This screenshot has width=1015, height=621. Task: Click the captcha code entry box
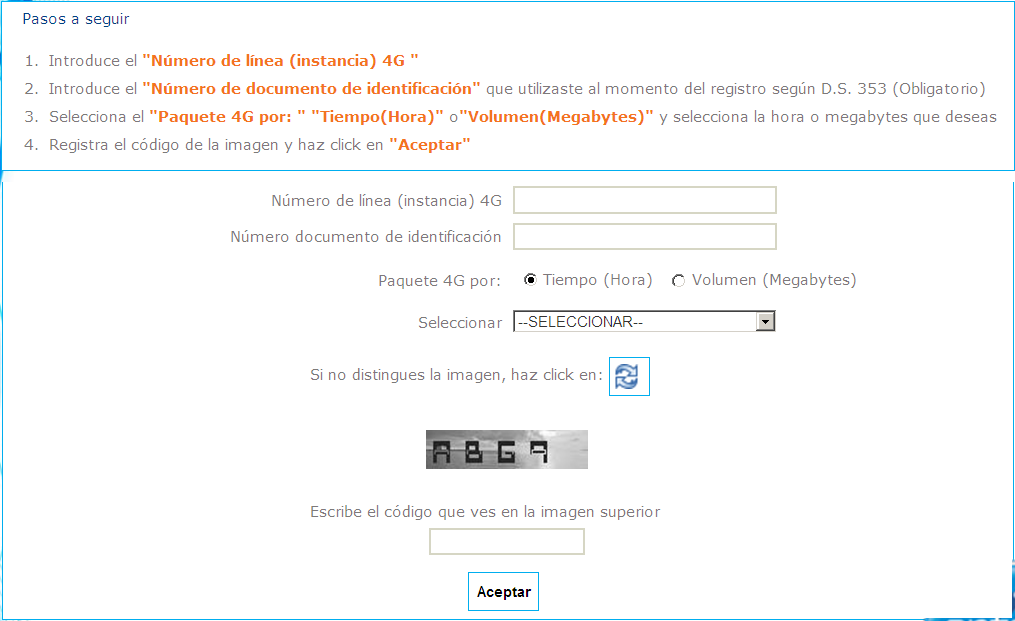507,541
